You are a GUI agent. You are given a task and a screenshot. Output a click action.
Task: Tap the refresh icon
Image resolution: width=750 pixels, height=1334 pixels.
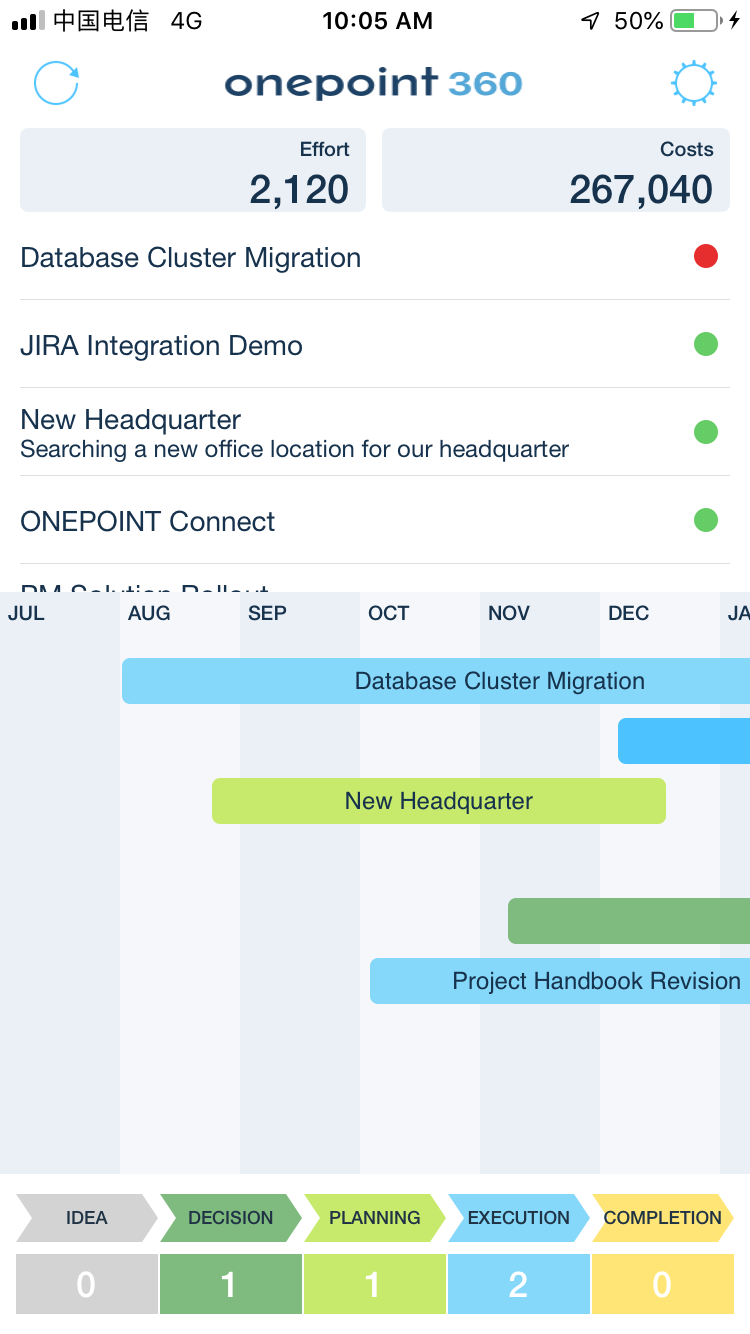coord(56,83)
